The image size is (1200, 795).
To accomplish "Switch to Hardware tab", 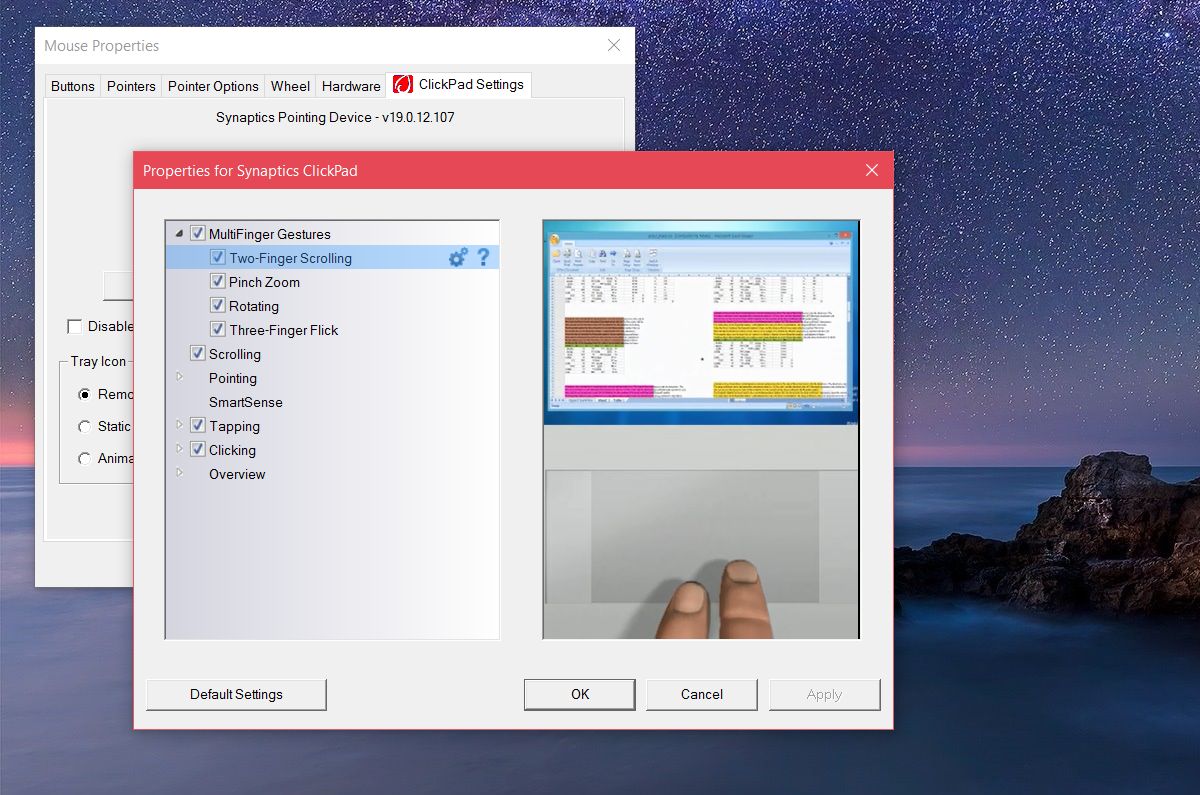I will 351,86.
